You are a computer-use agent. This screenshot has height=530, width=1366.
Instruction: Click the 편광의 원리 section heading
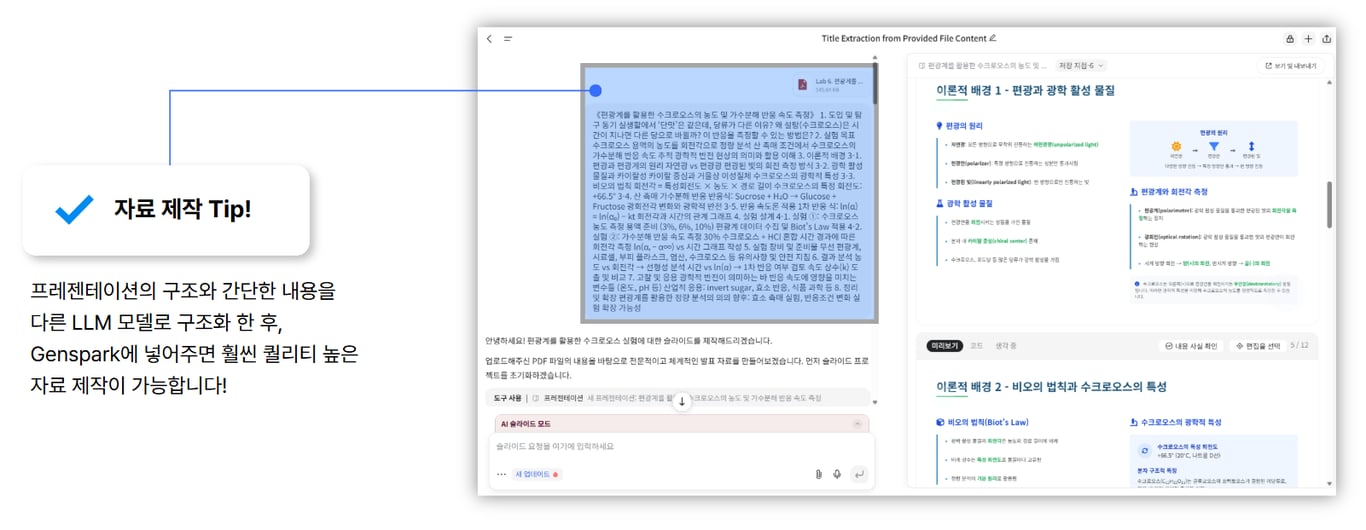point(967,126)
